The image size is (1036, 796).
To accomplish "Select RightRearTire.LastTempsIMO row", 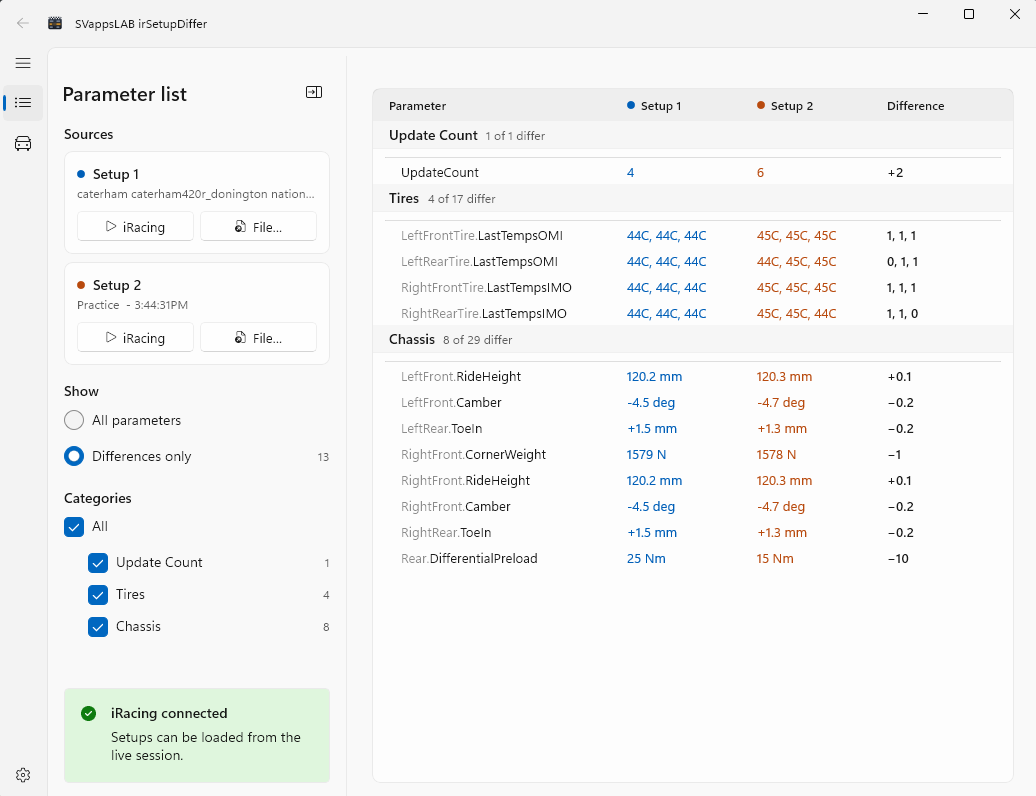I will (692, 314).
